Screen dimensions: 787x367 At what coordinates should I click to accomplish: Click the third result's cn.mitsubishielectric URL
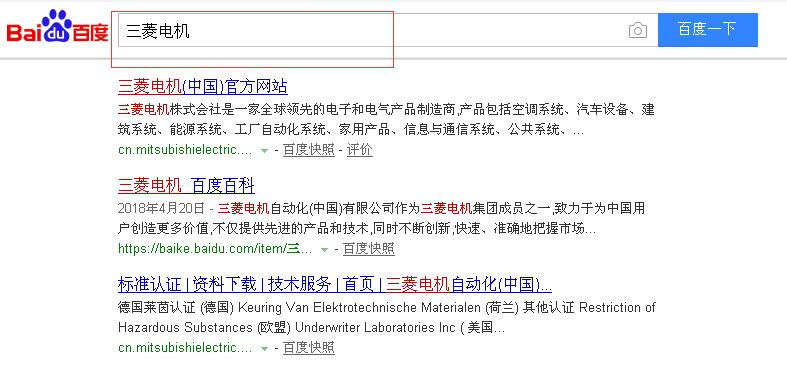tap(185, 347)
